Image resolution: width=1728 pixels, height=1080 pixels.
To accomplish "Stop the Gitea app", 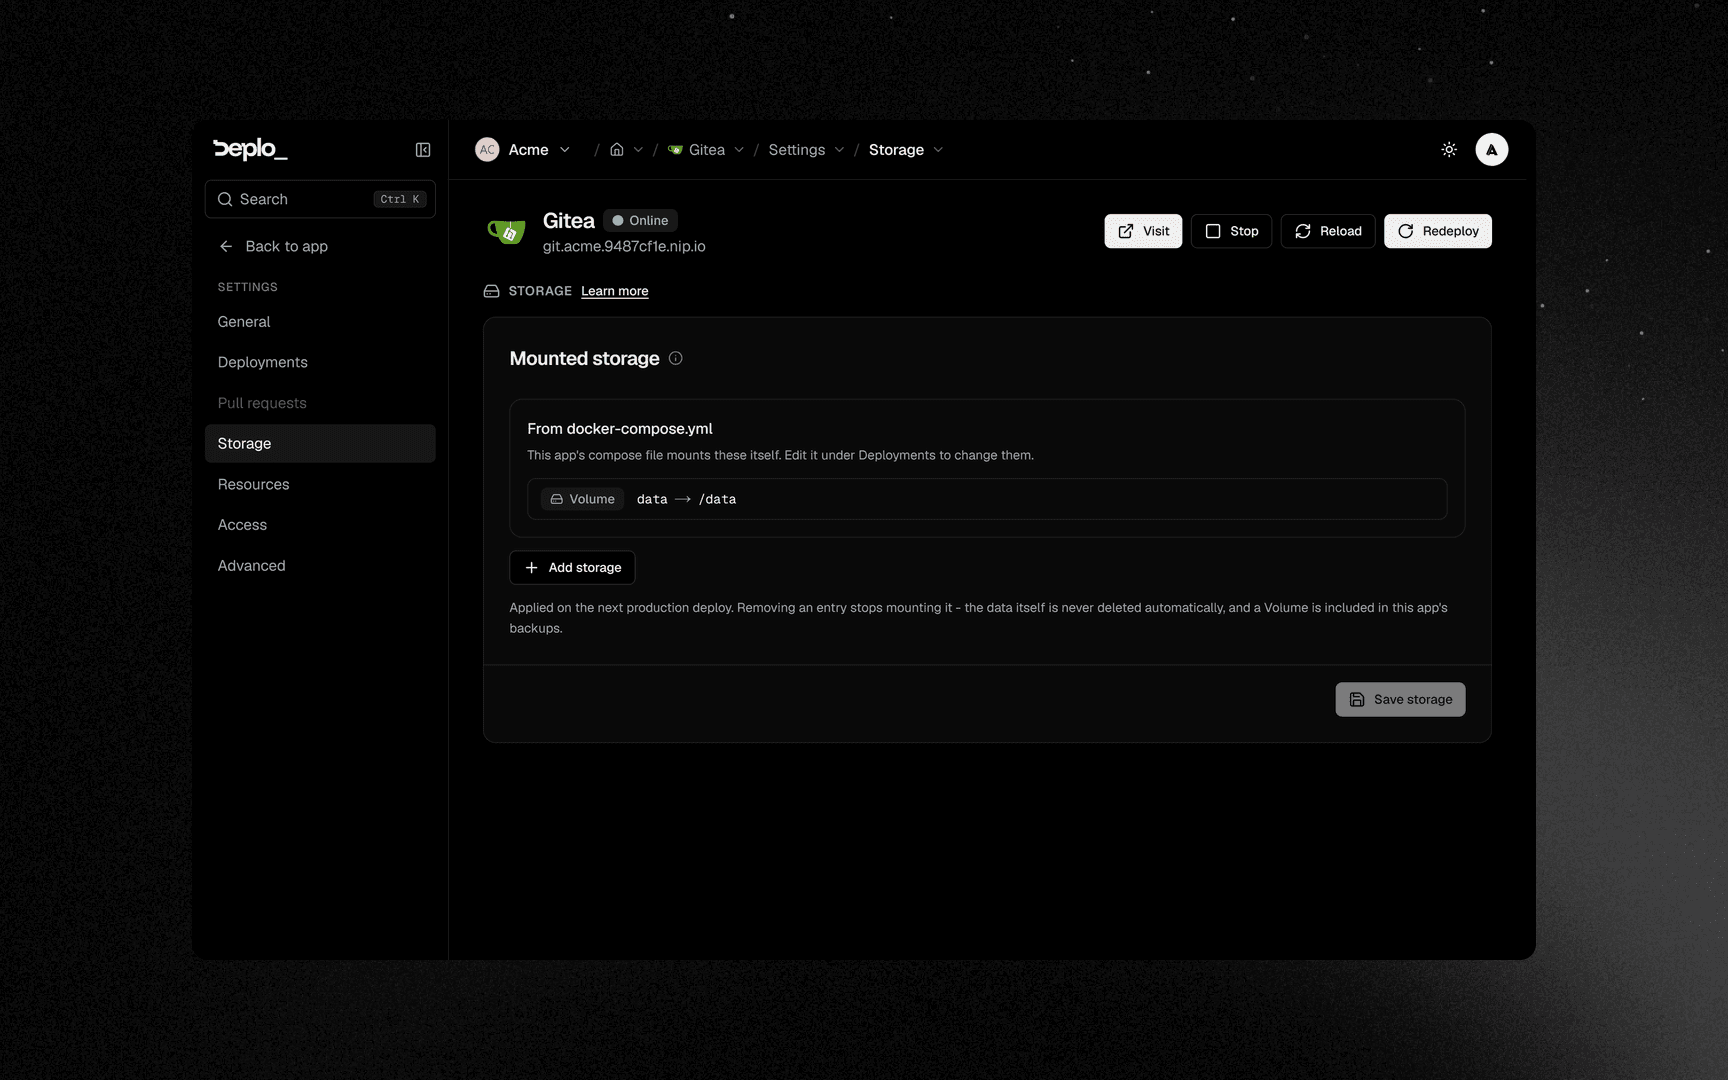I will pyautogui.click(x=1231, y=231).
